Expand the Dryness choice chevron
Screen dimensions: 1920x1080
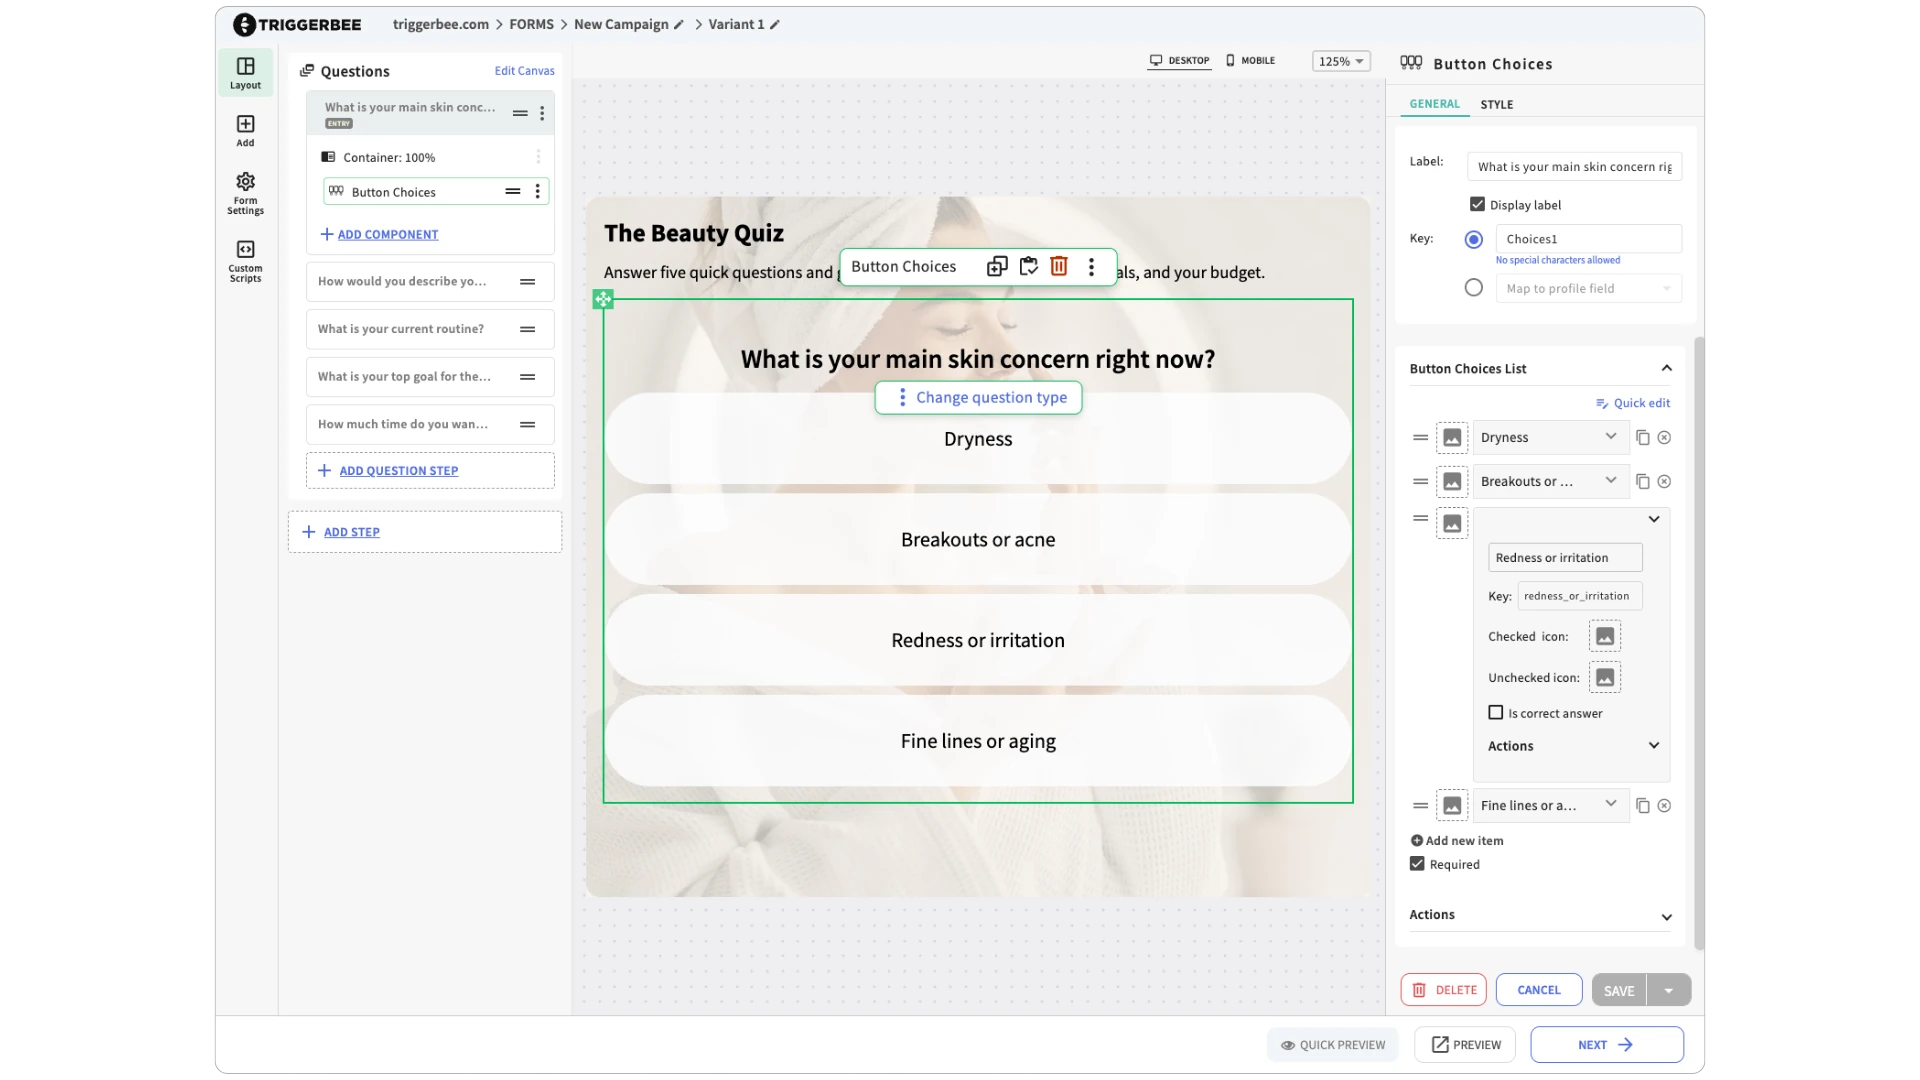click(x=1610, y=437)
